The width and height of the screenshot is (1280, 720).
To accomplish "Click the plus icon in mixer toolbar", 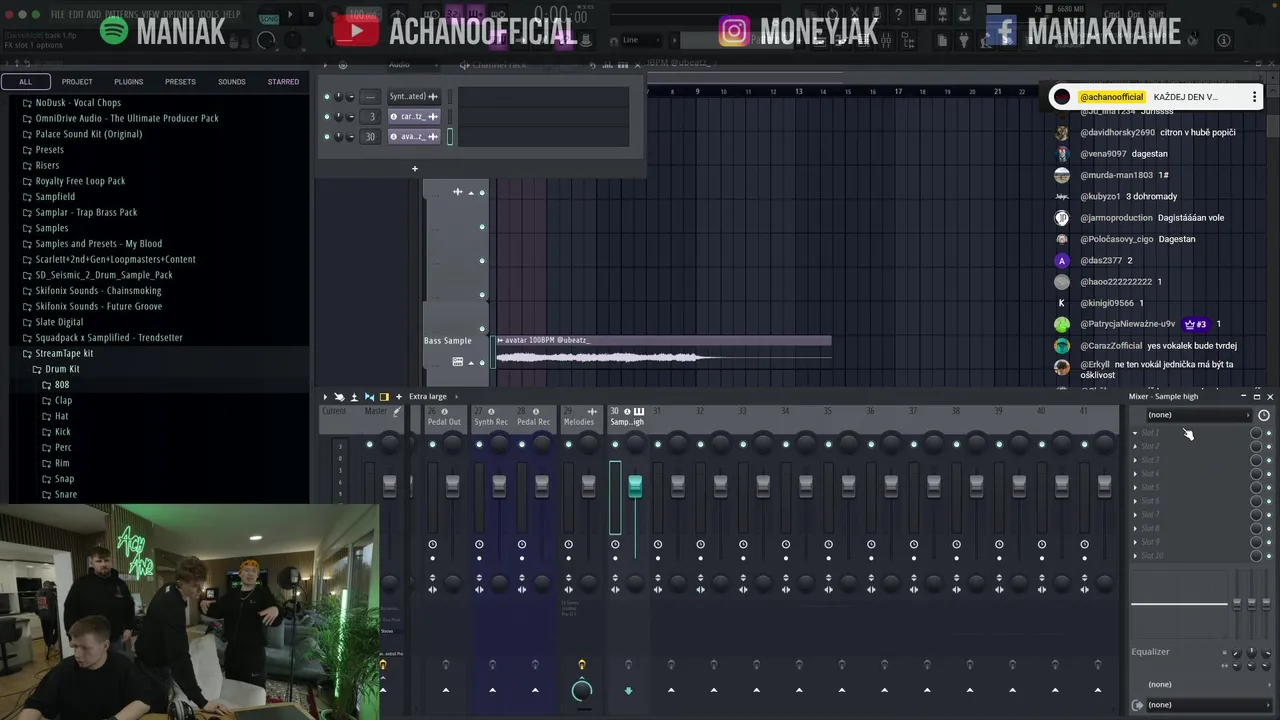I will [399, 397].
